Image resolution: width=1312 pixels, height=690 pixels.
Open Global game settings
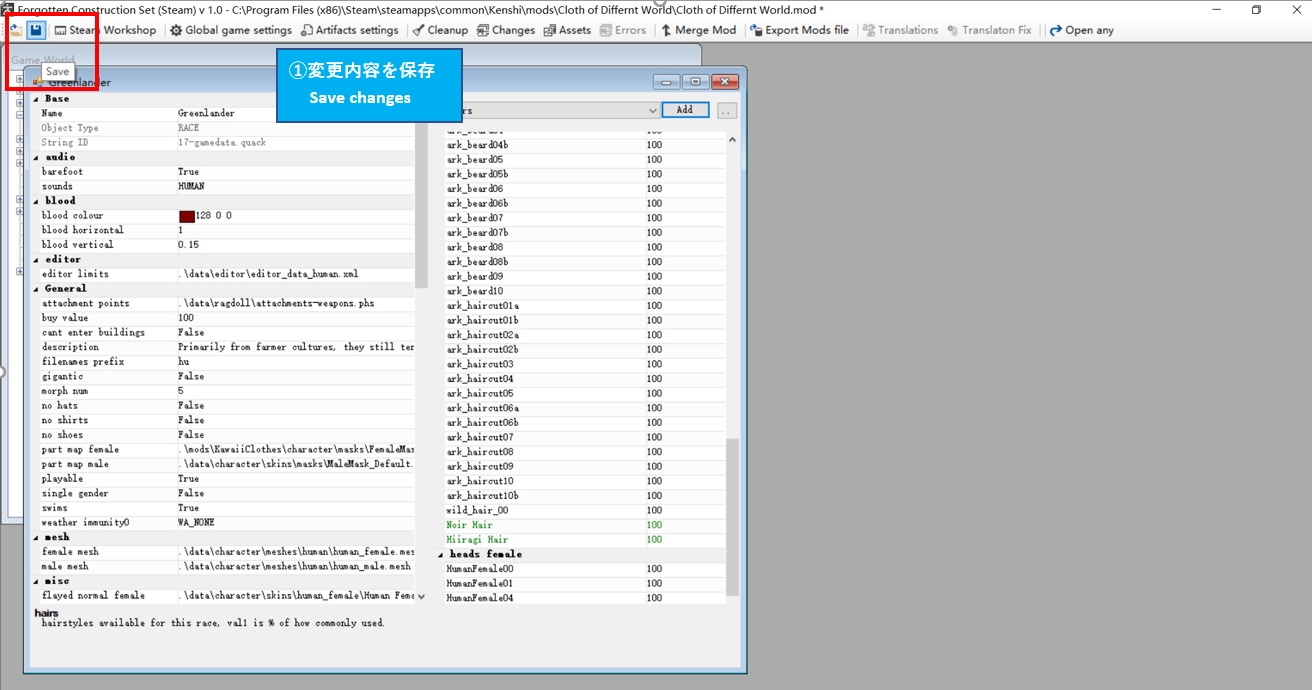[x=231, y=30]
